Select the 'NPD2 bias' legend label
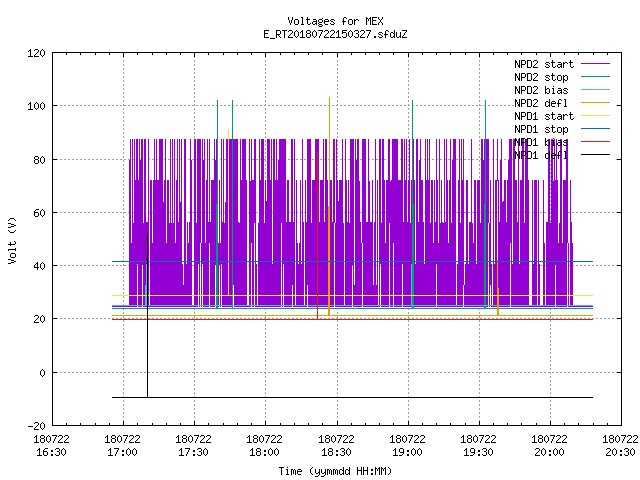 click(x=541, y=90)
